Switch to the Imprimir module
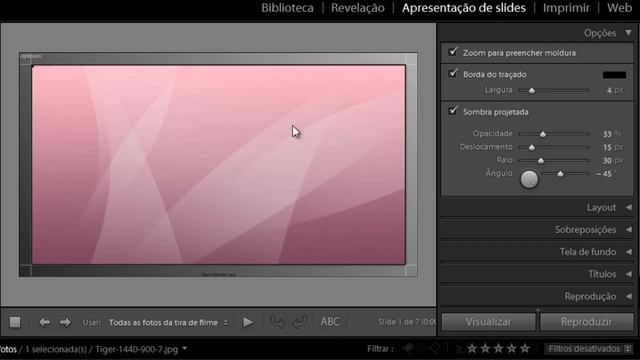This screenshot has width=640, height=360. (566, 8)
